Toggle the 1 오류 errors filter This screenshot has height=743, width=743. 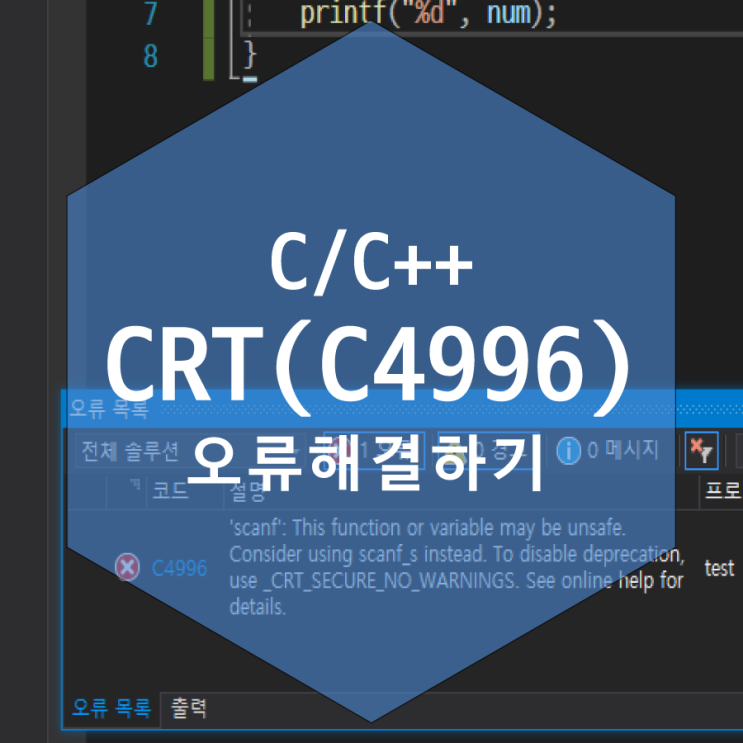point(373,450)
